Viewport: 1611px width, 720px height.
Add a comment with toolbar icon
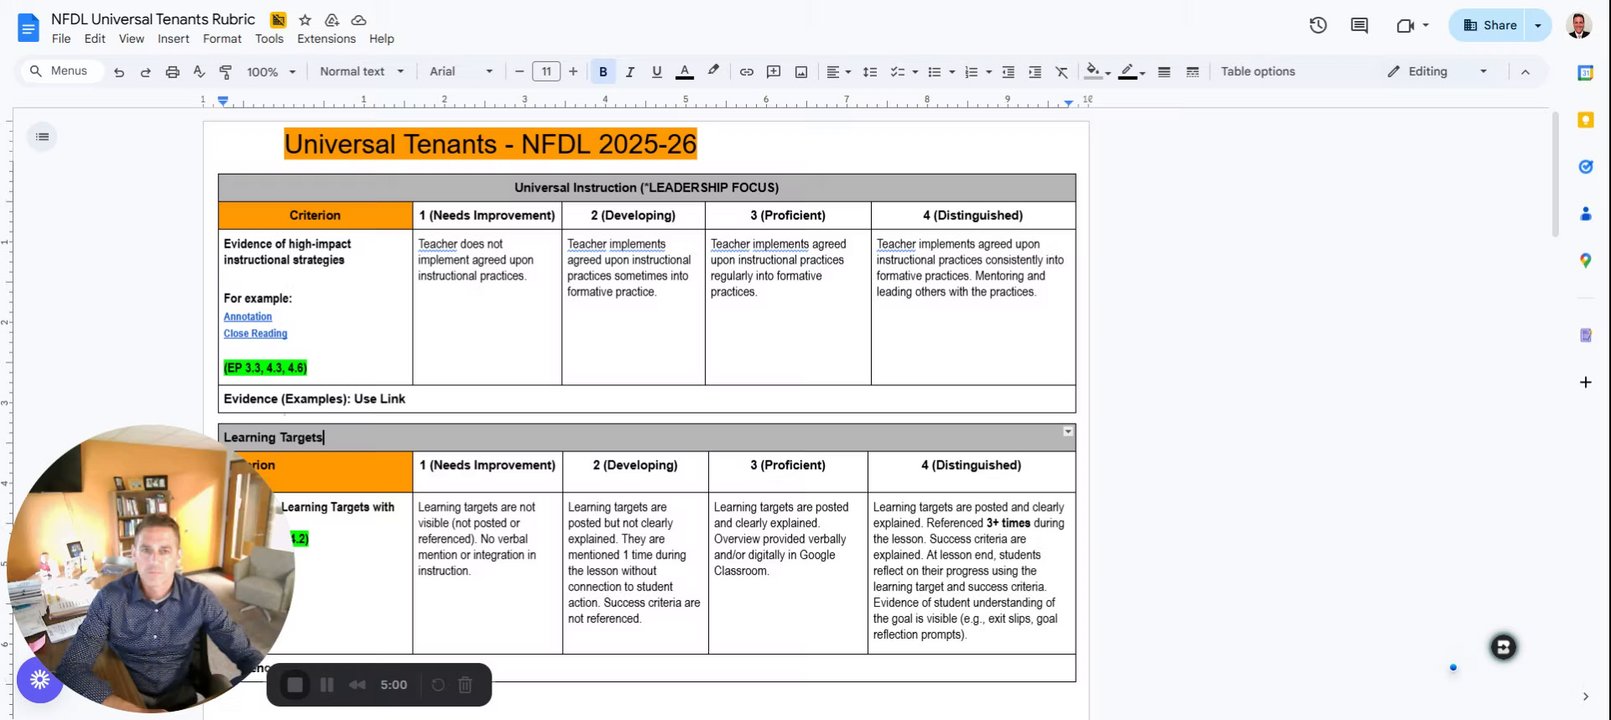[773, 72]
